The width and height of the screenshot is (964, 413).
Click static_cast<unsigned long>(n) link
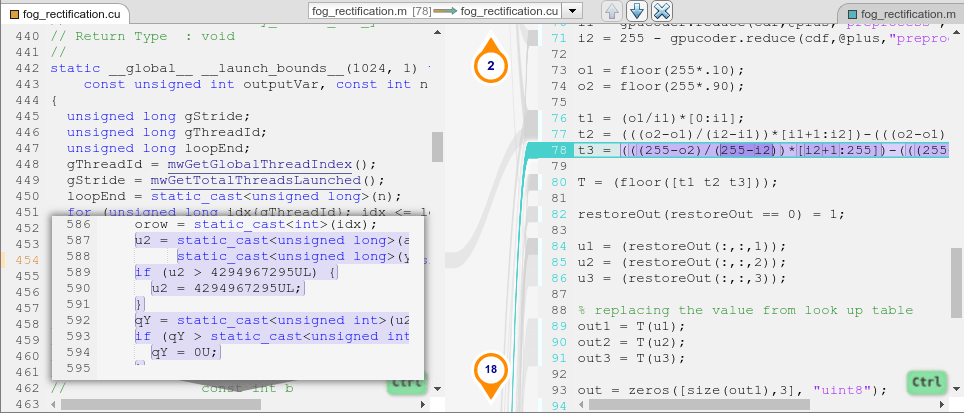click(x=275, y=197)
